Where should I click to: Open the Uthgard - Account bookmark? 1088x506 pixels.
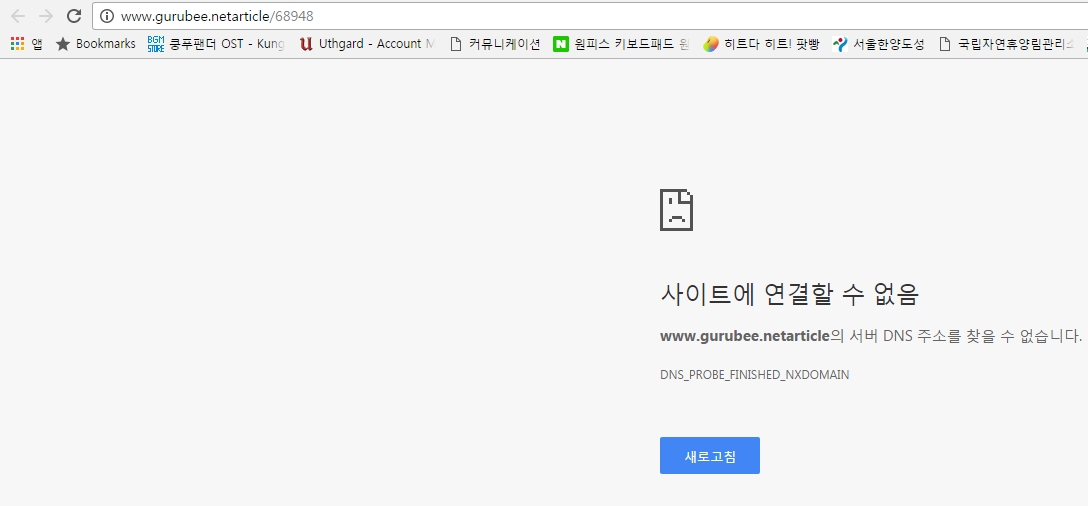[x=367, y=44]
